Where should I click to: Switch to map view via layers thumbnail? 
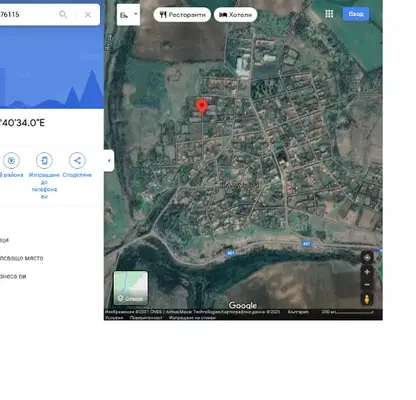pyautogui.click(x=131, y=288)
